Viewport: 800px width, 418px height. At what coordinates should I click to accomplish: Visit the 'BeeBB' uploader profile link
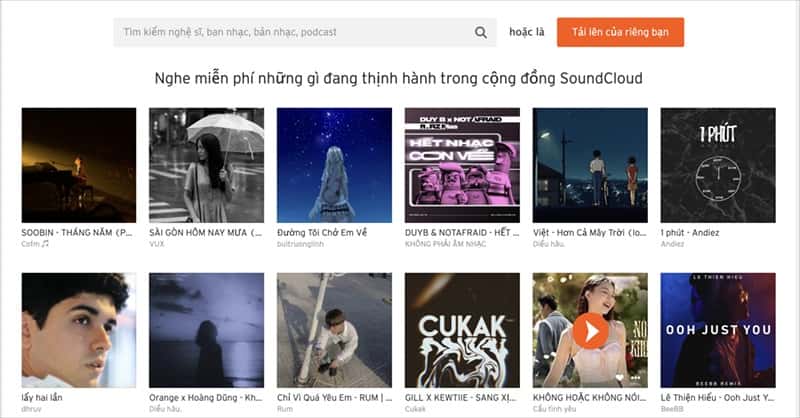click(673, 408)
